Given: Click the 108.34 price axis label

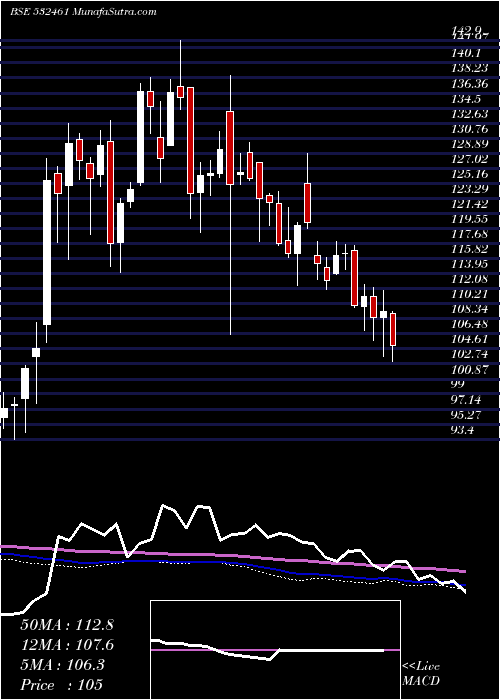Looking at the screenshot, I should pos(468,309).
